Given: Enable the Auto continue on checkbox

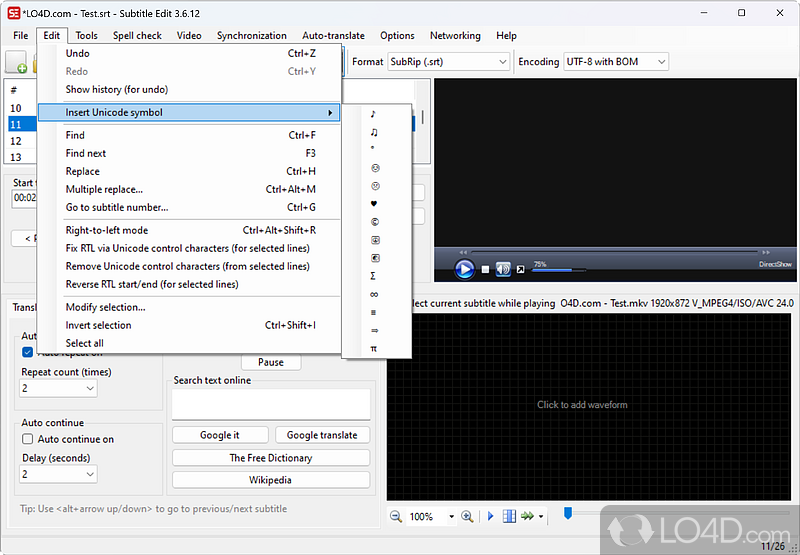Looking at the screenshot, I should [28, 439].
